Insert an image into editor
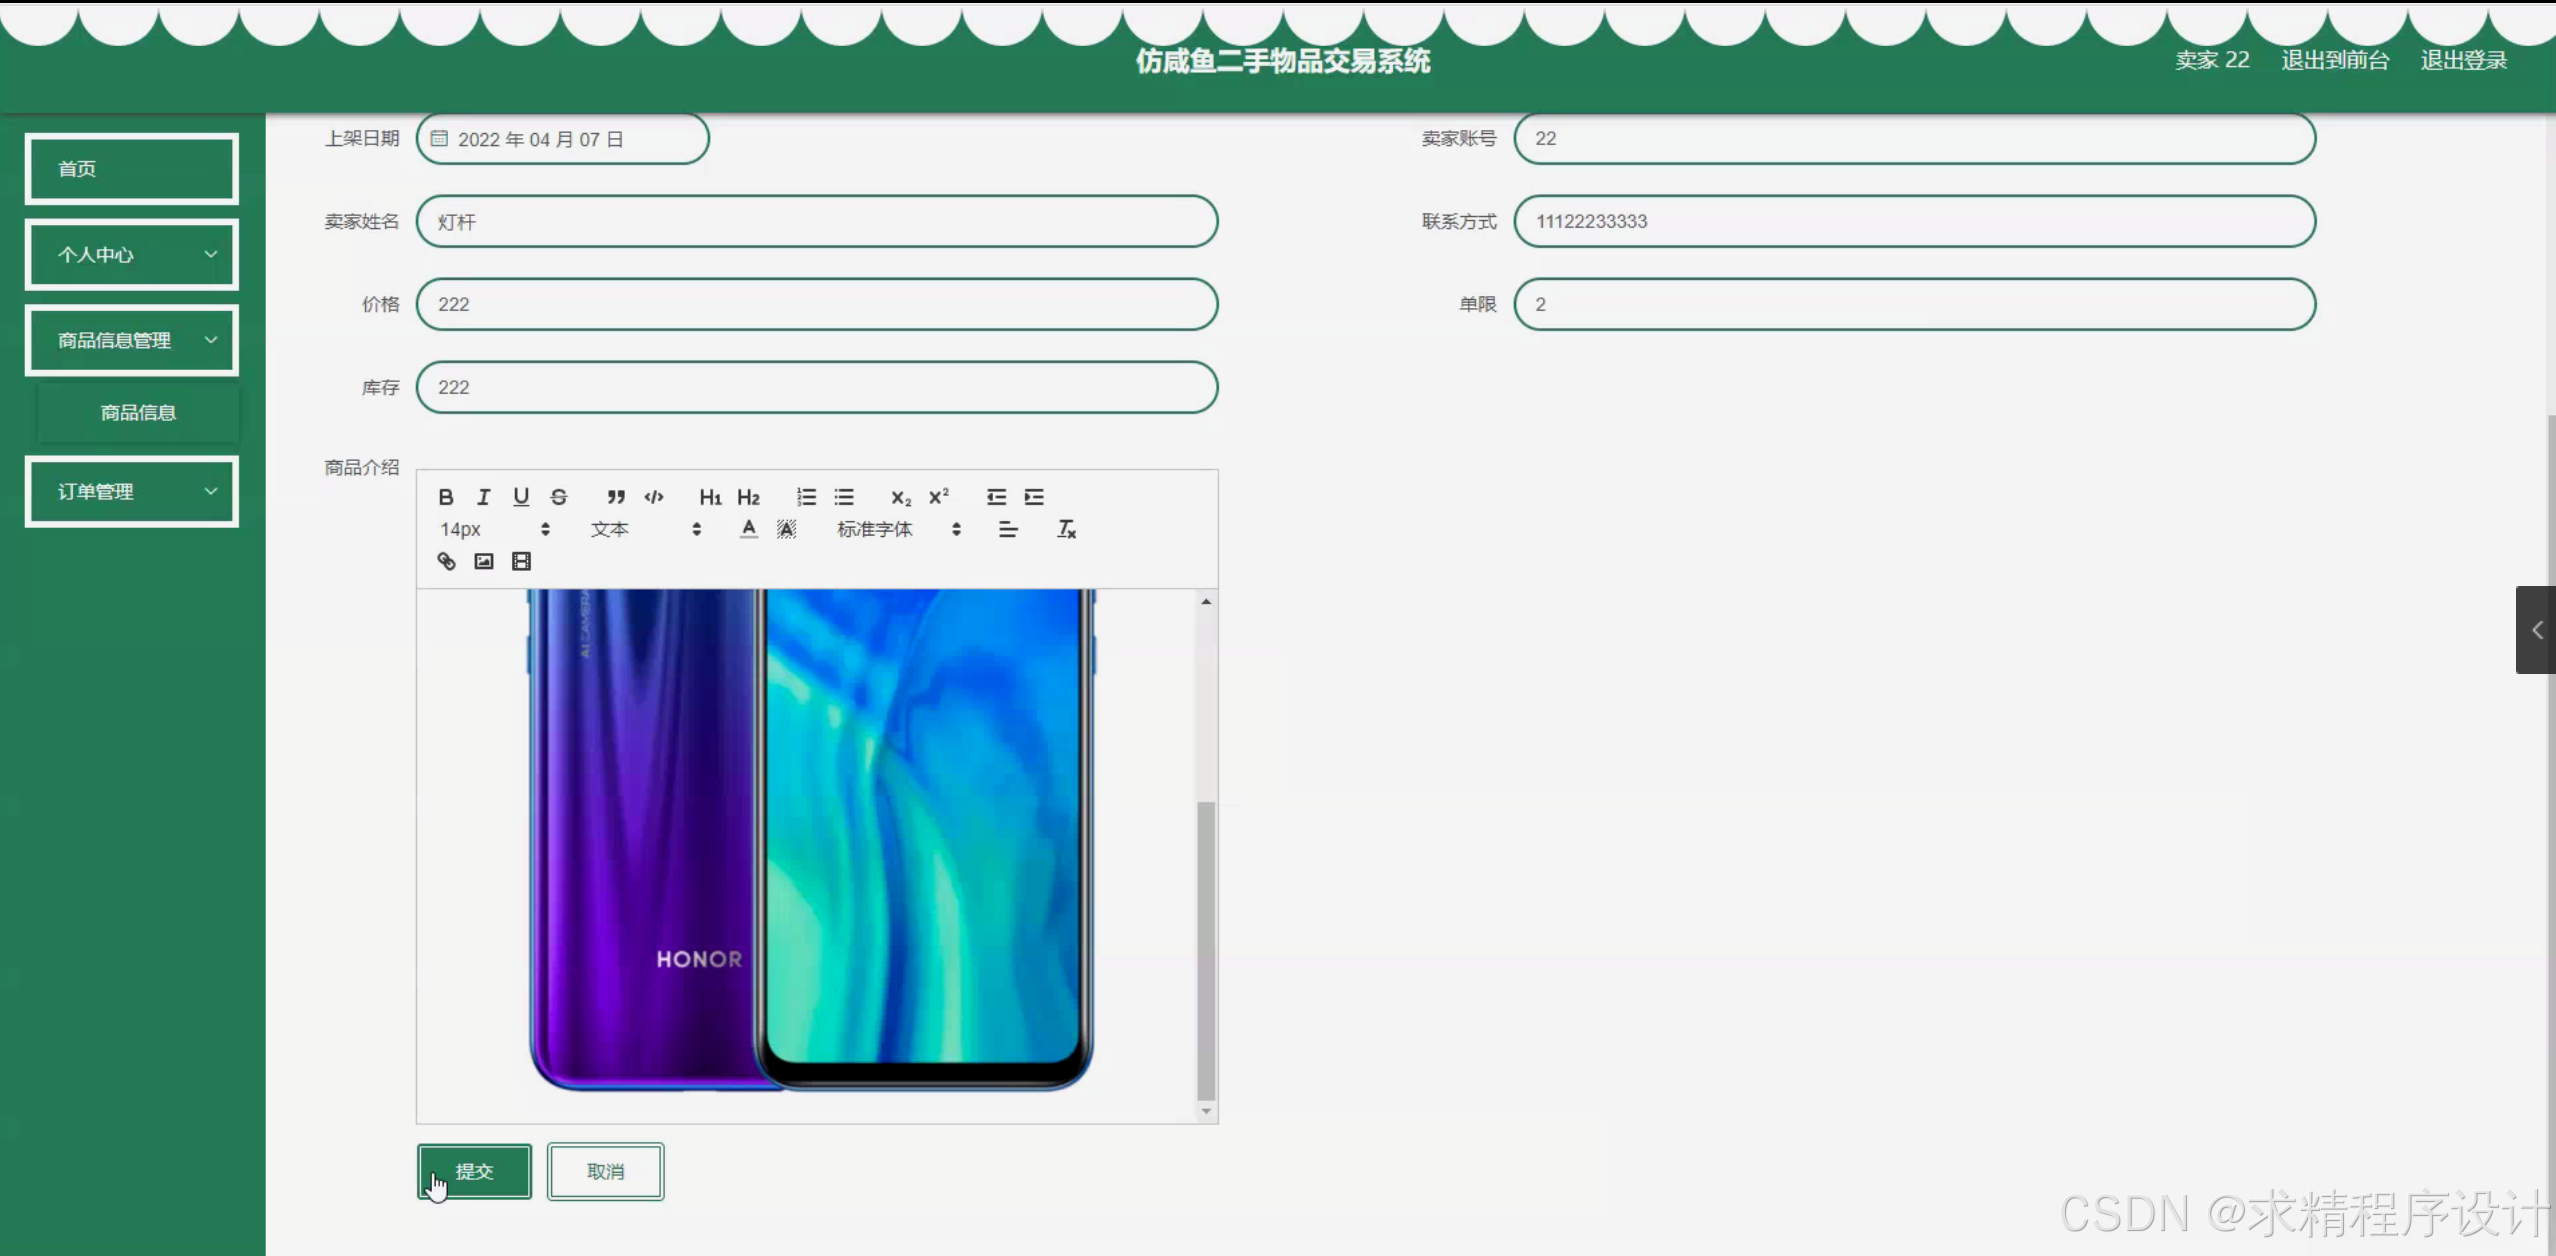This screenshot has width=2556, height=1256. 484,561
